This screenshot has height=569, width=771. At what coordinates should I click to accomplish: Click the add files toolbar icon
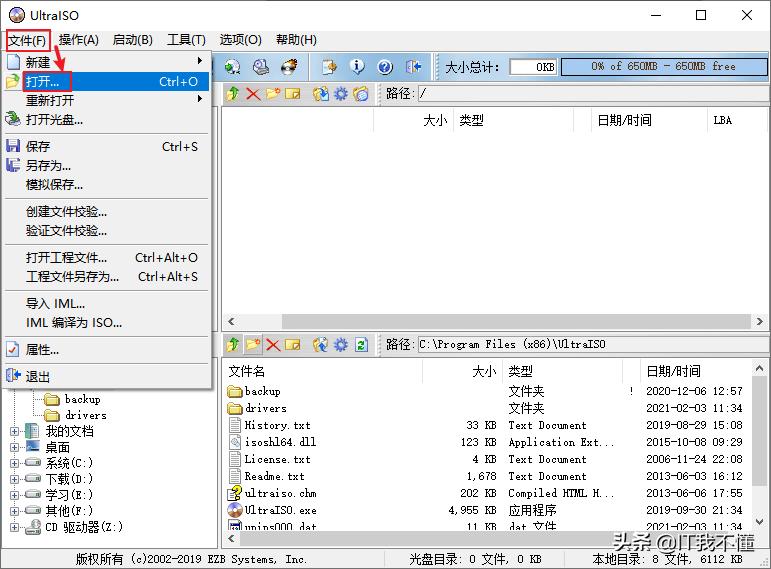click(x=329, y=66)
